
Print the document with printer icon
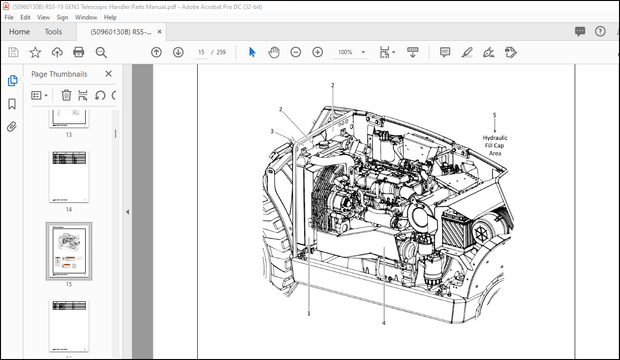click(x=79, y=52)
